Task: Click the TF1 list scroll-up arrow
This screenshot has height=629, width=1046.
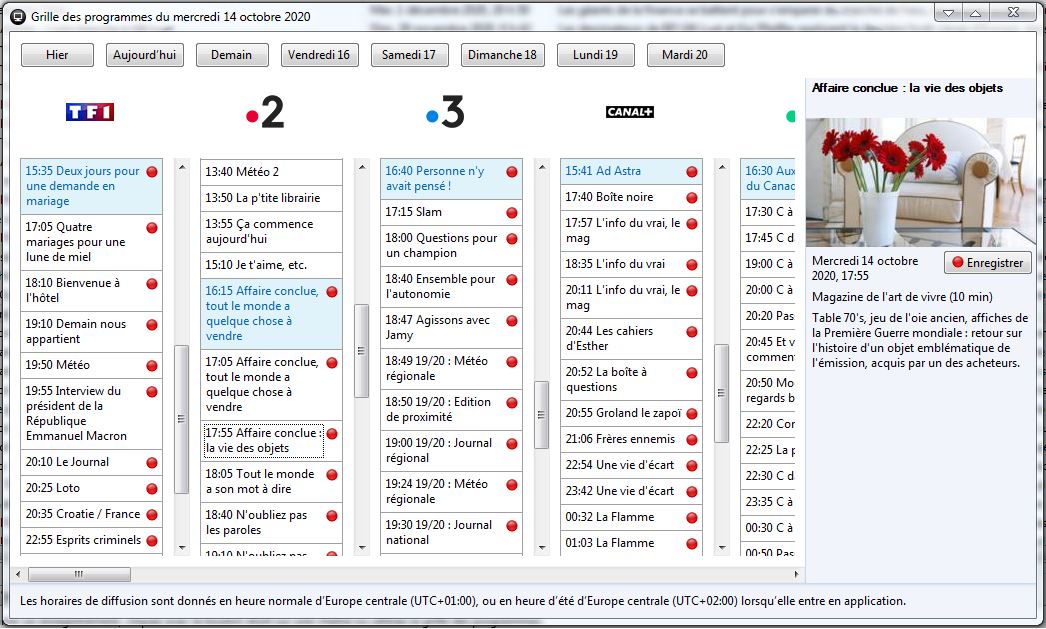Action: (182, 167)
